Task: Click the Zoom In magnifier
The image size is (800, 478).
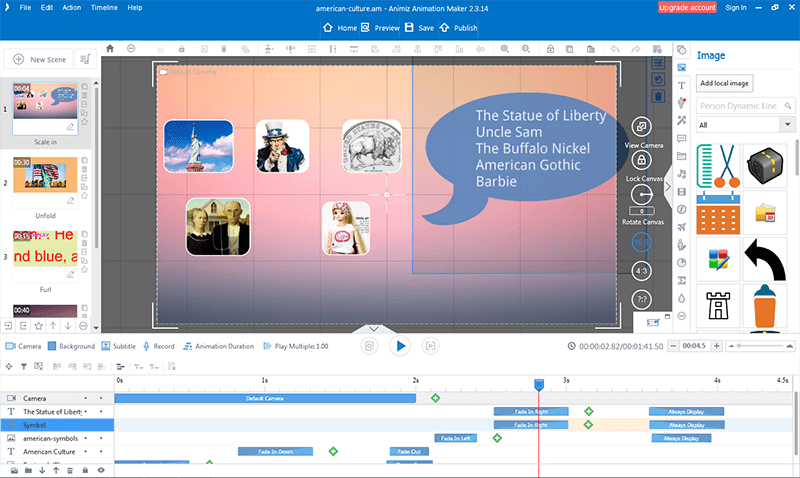Action: coord(505,49)
